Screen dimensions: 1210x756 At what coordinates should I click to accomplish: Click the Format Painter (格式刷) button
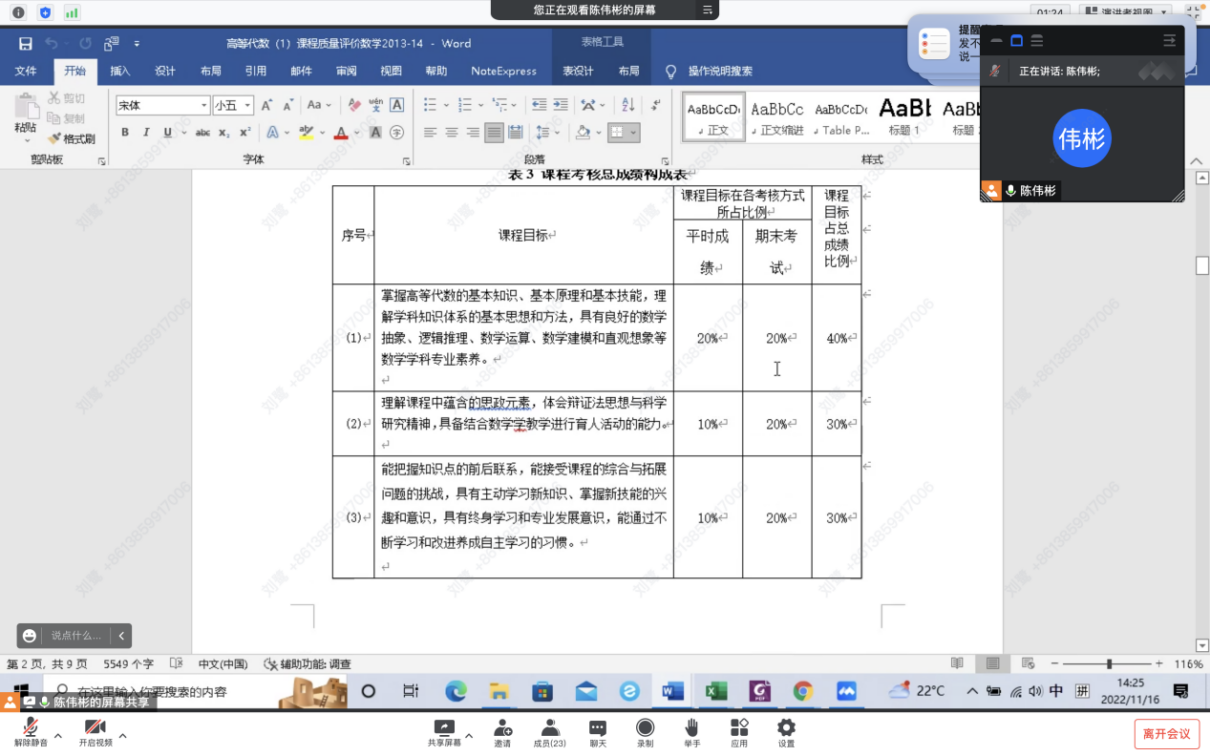coord(73,139)
